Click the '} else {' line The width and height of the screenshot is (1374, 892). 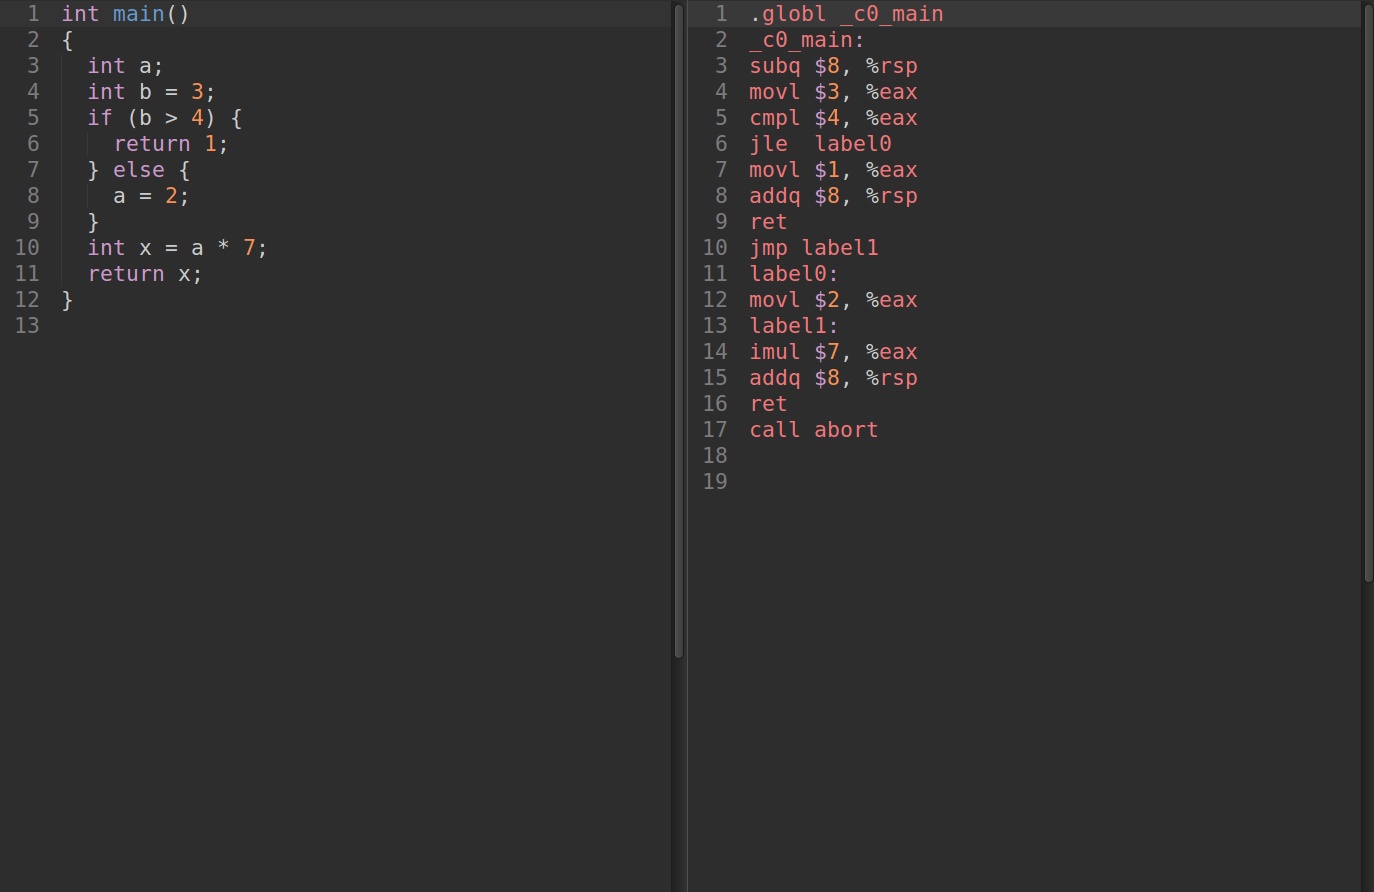coord(139,170)
